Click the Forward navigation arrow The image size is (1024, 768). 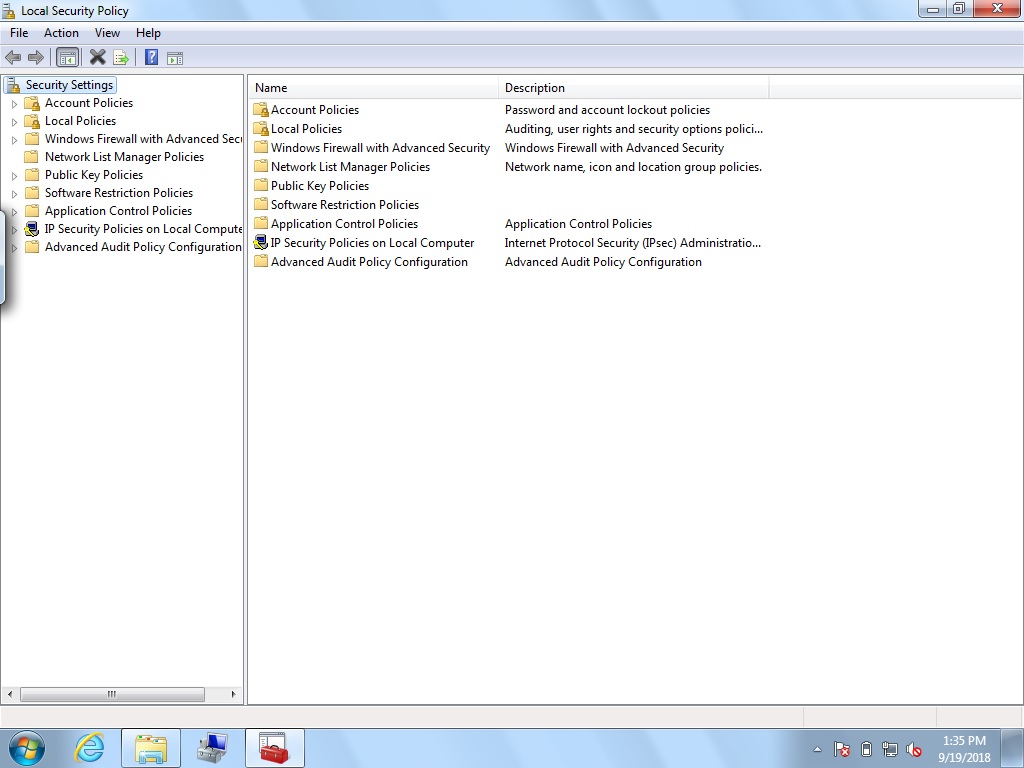click(x=36, y=57)
